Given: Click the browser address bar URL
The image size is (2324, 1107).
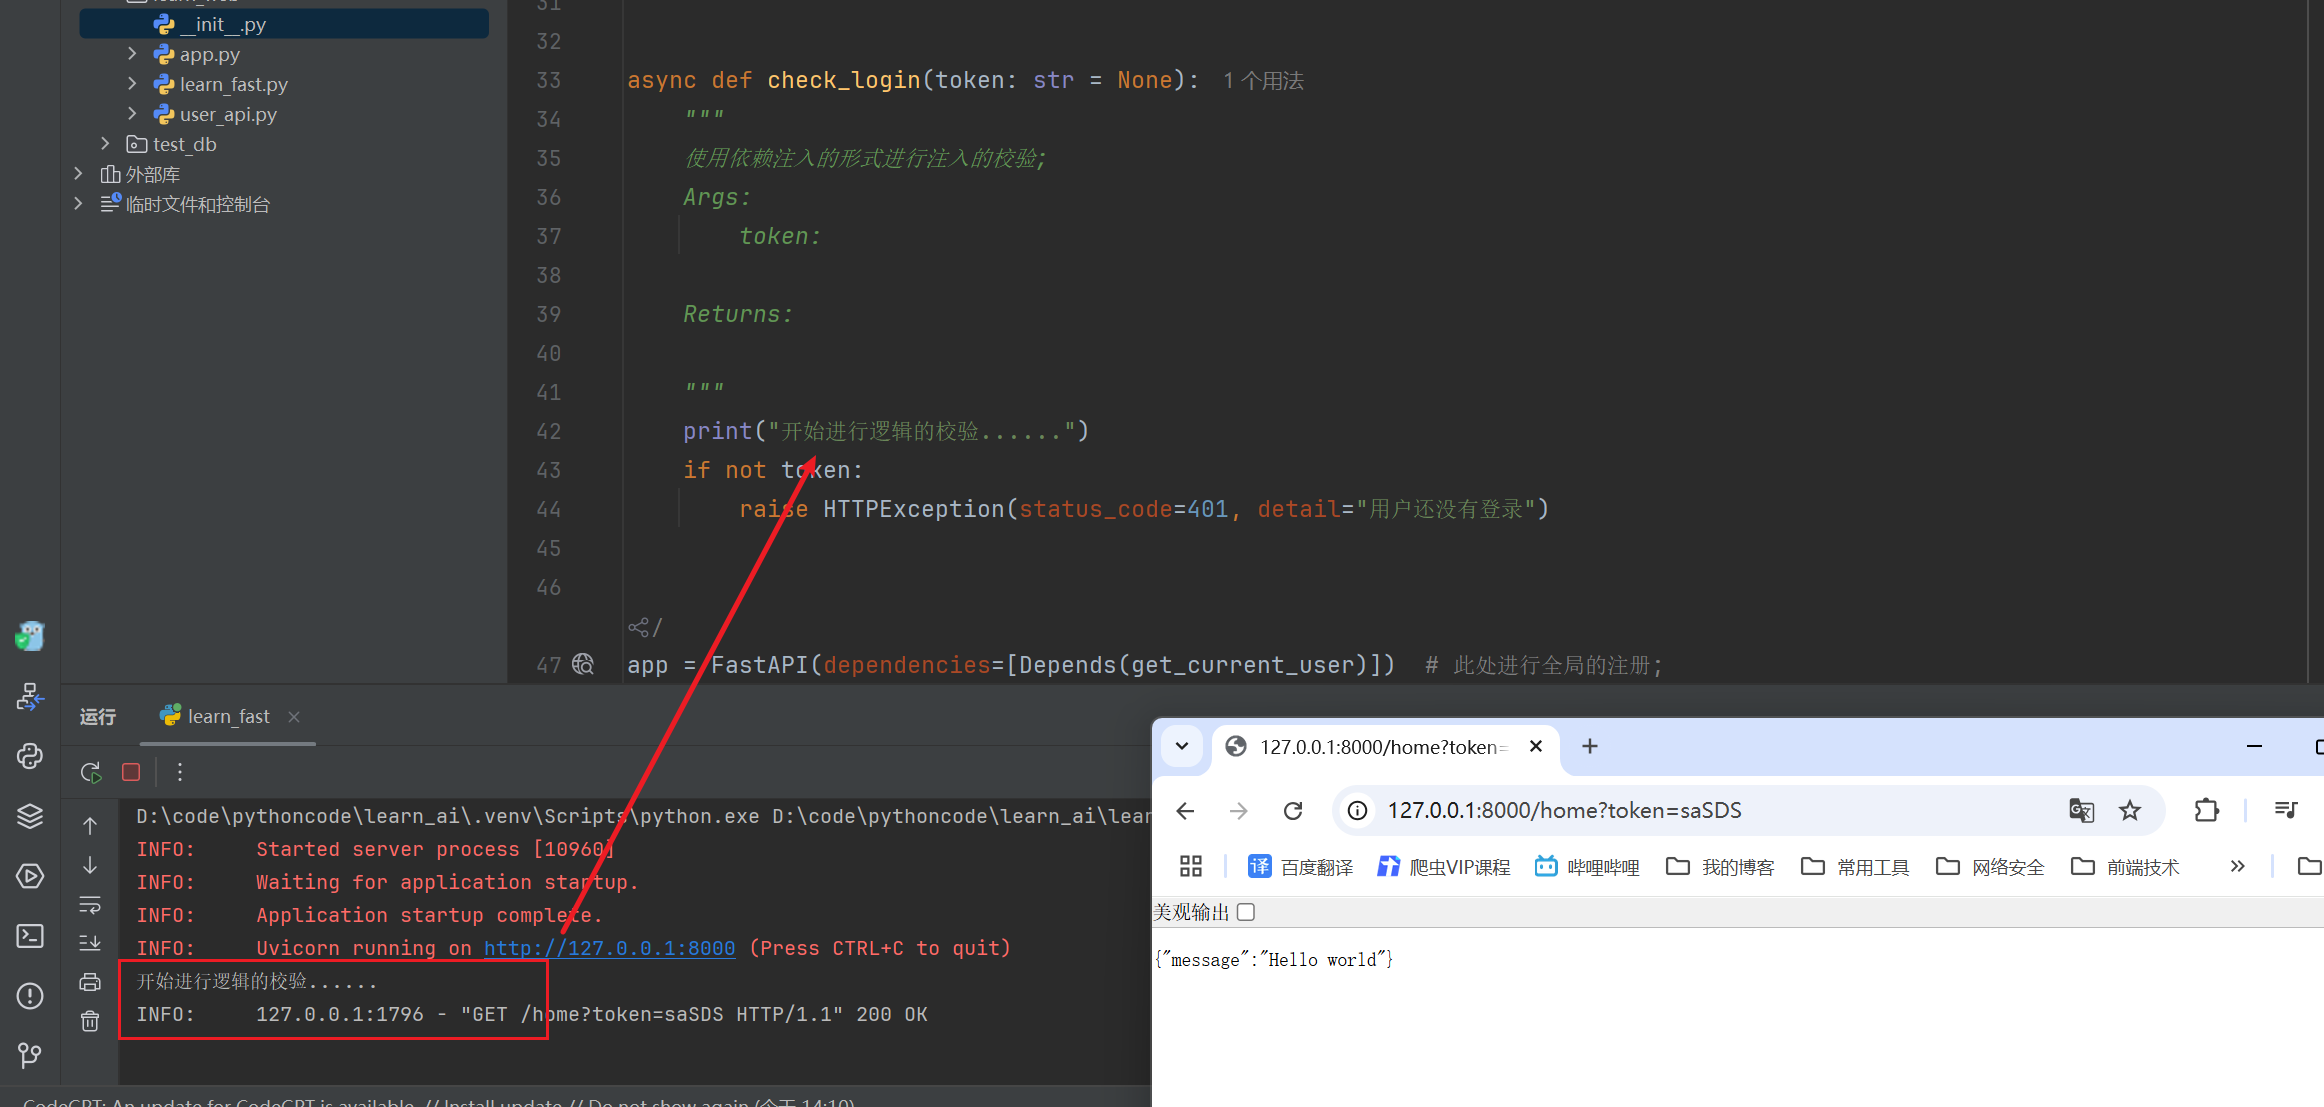Looking at the screenshot, I should coord(1564,810).
